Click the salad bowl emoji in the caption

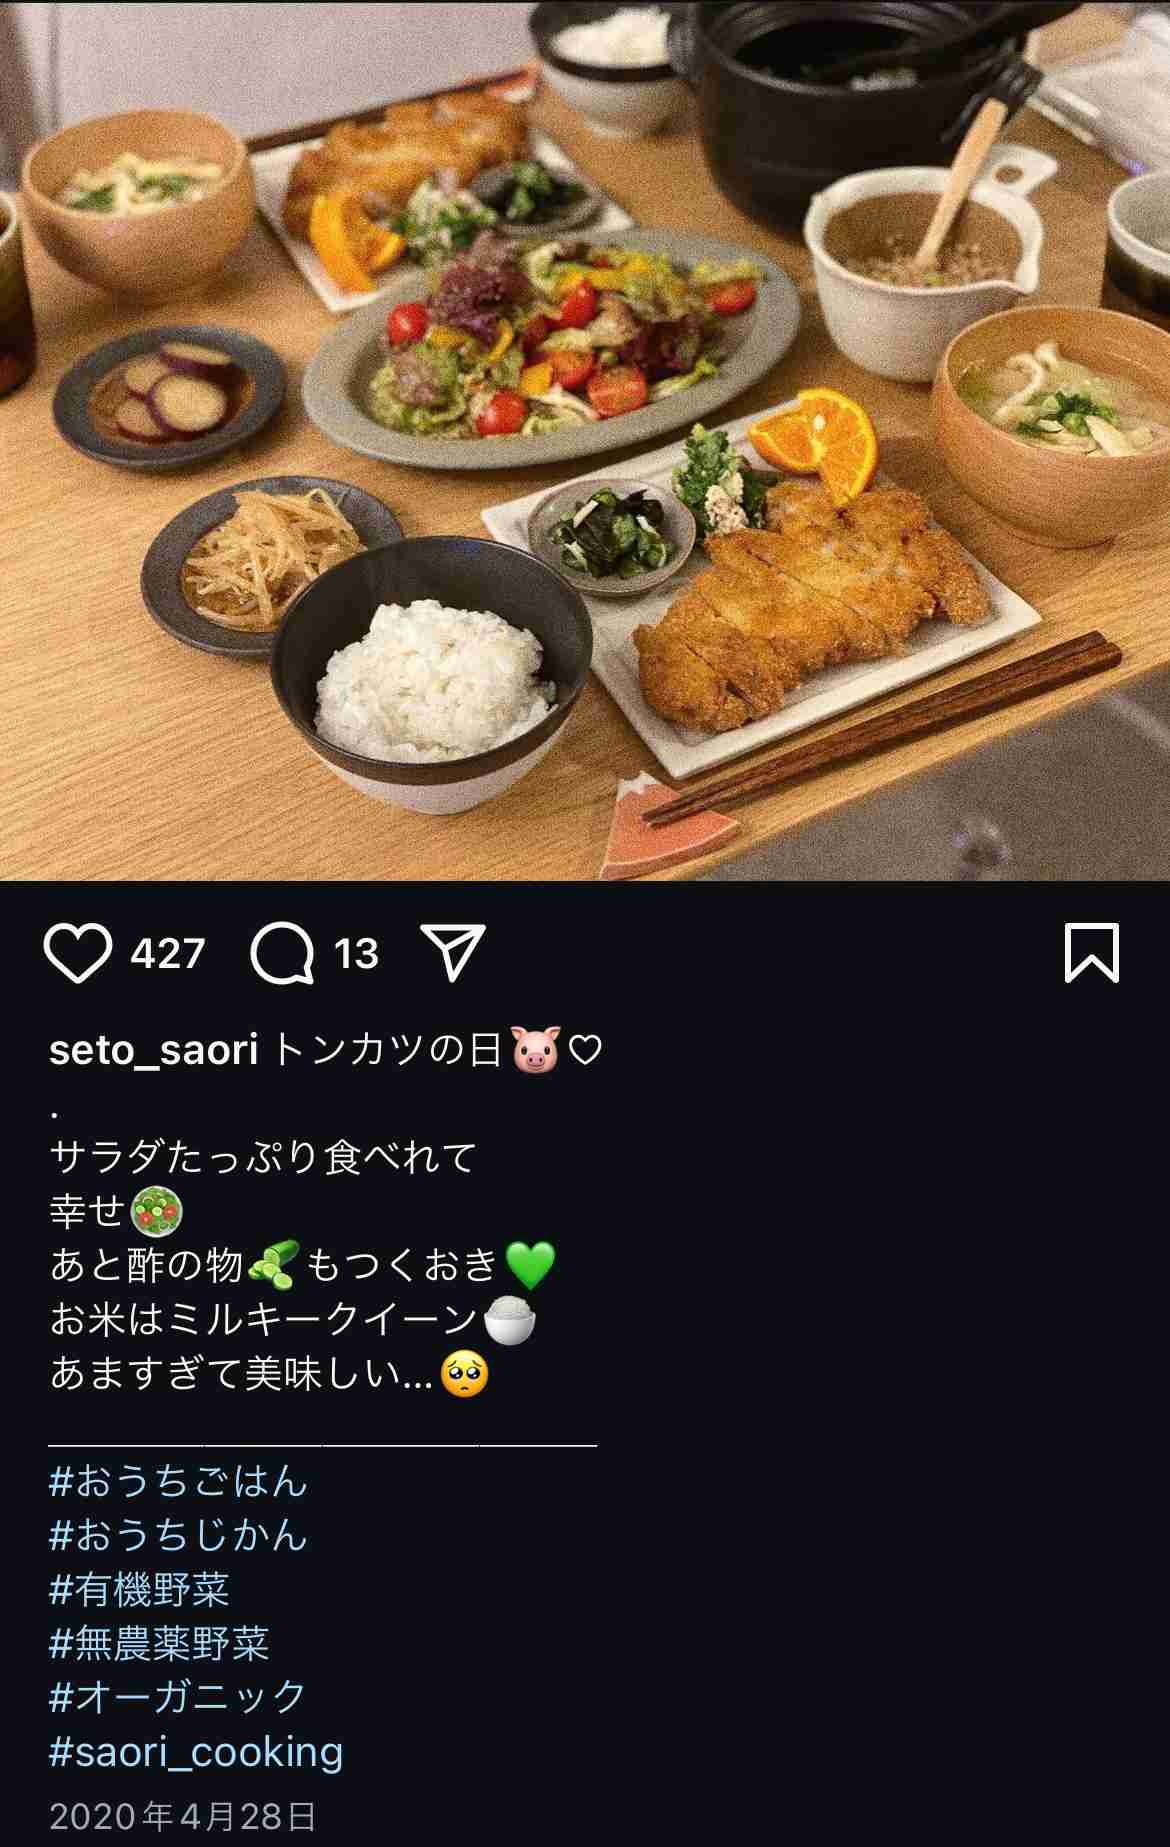157,1211
